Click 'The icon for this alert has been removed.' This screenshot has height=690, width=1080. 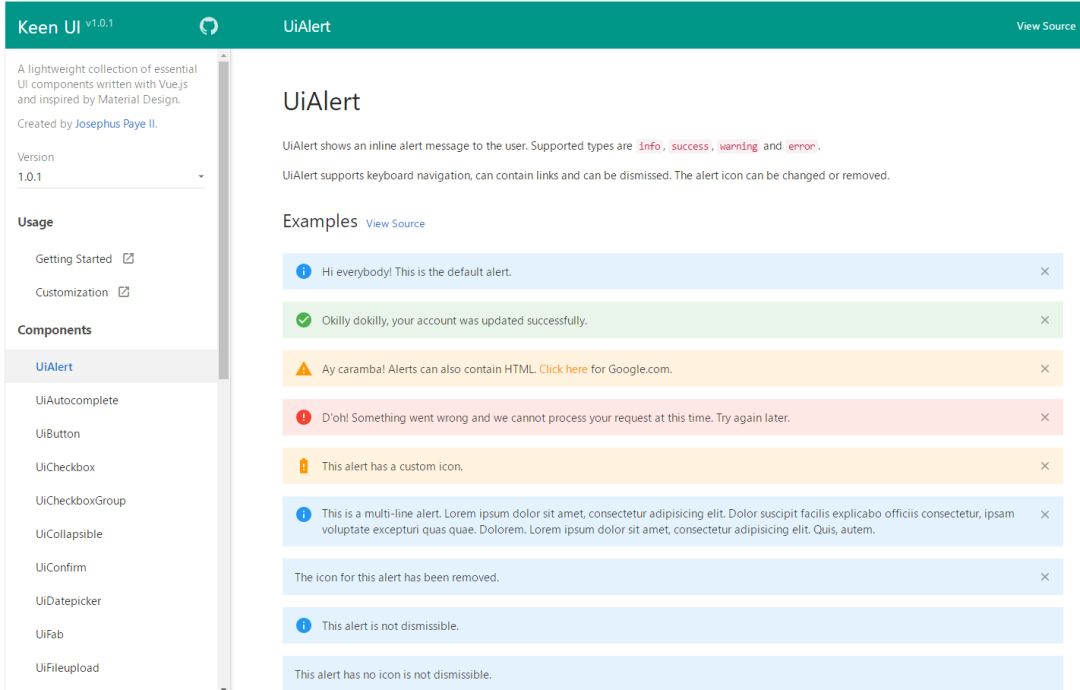tap(397, 577)
